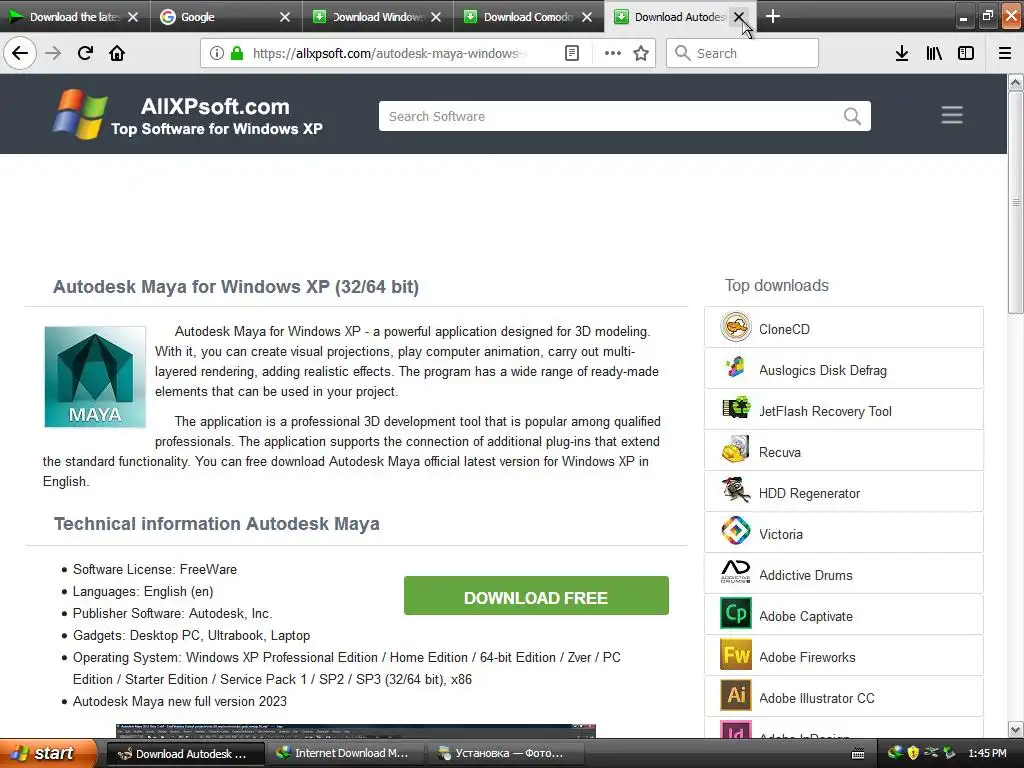Click the scrollbar down arrow
This screenshot has height=768, width=1024.
click(x=1016, y=729)
